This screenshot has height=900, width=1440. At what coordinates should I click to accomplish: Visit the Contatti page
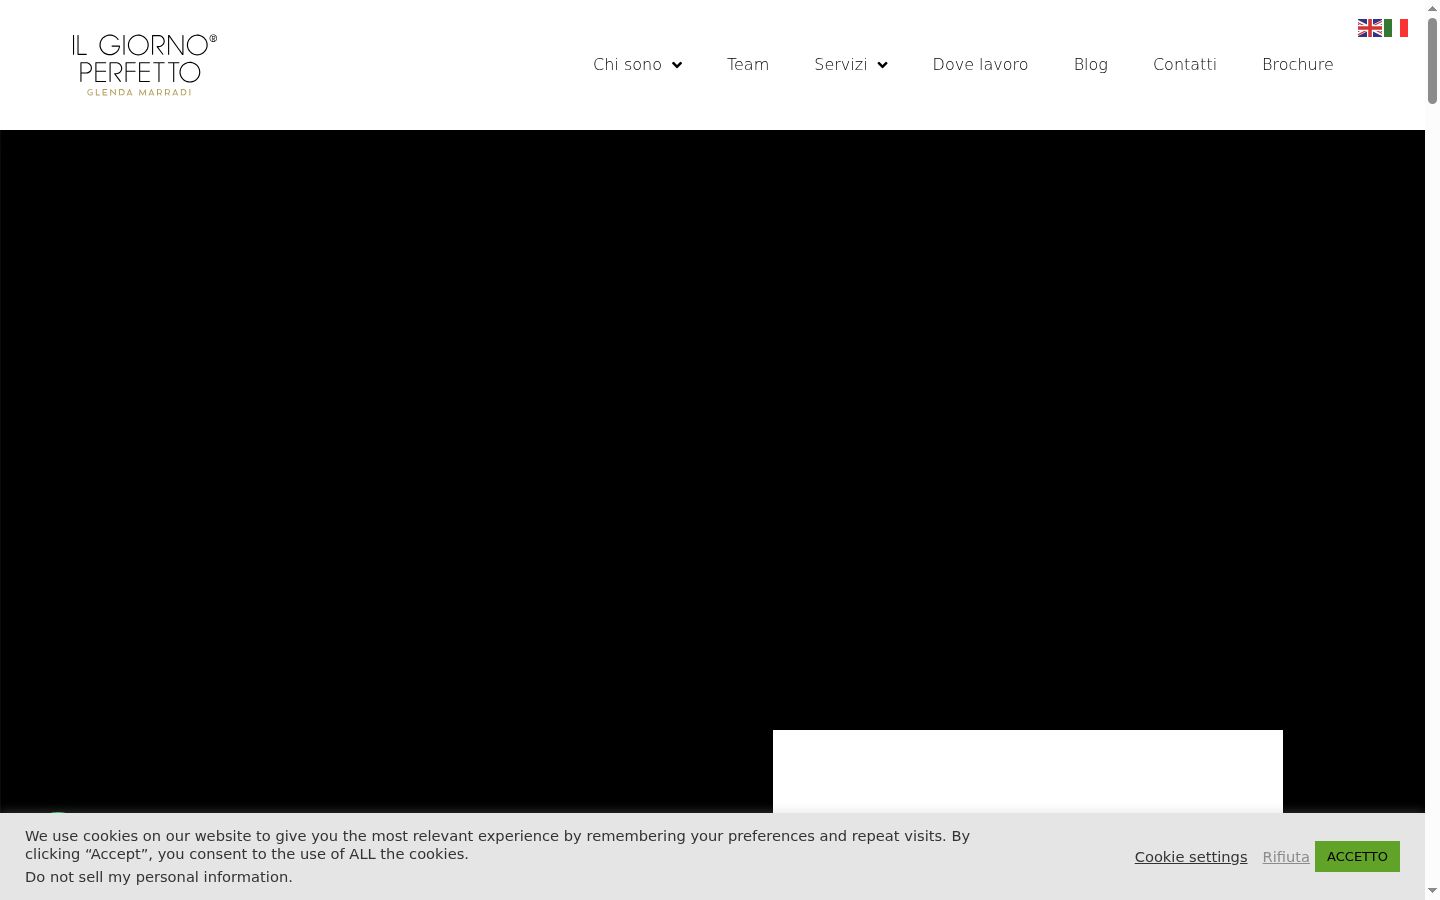pyautogui.click(x=1185, y=64)
